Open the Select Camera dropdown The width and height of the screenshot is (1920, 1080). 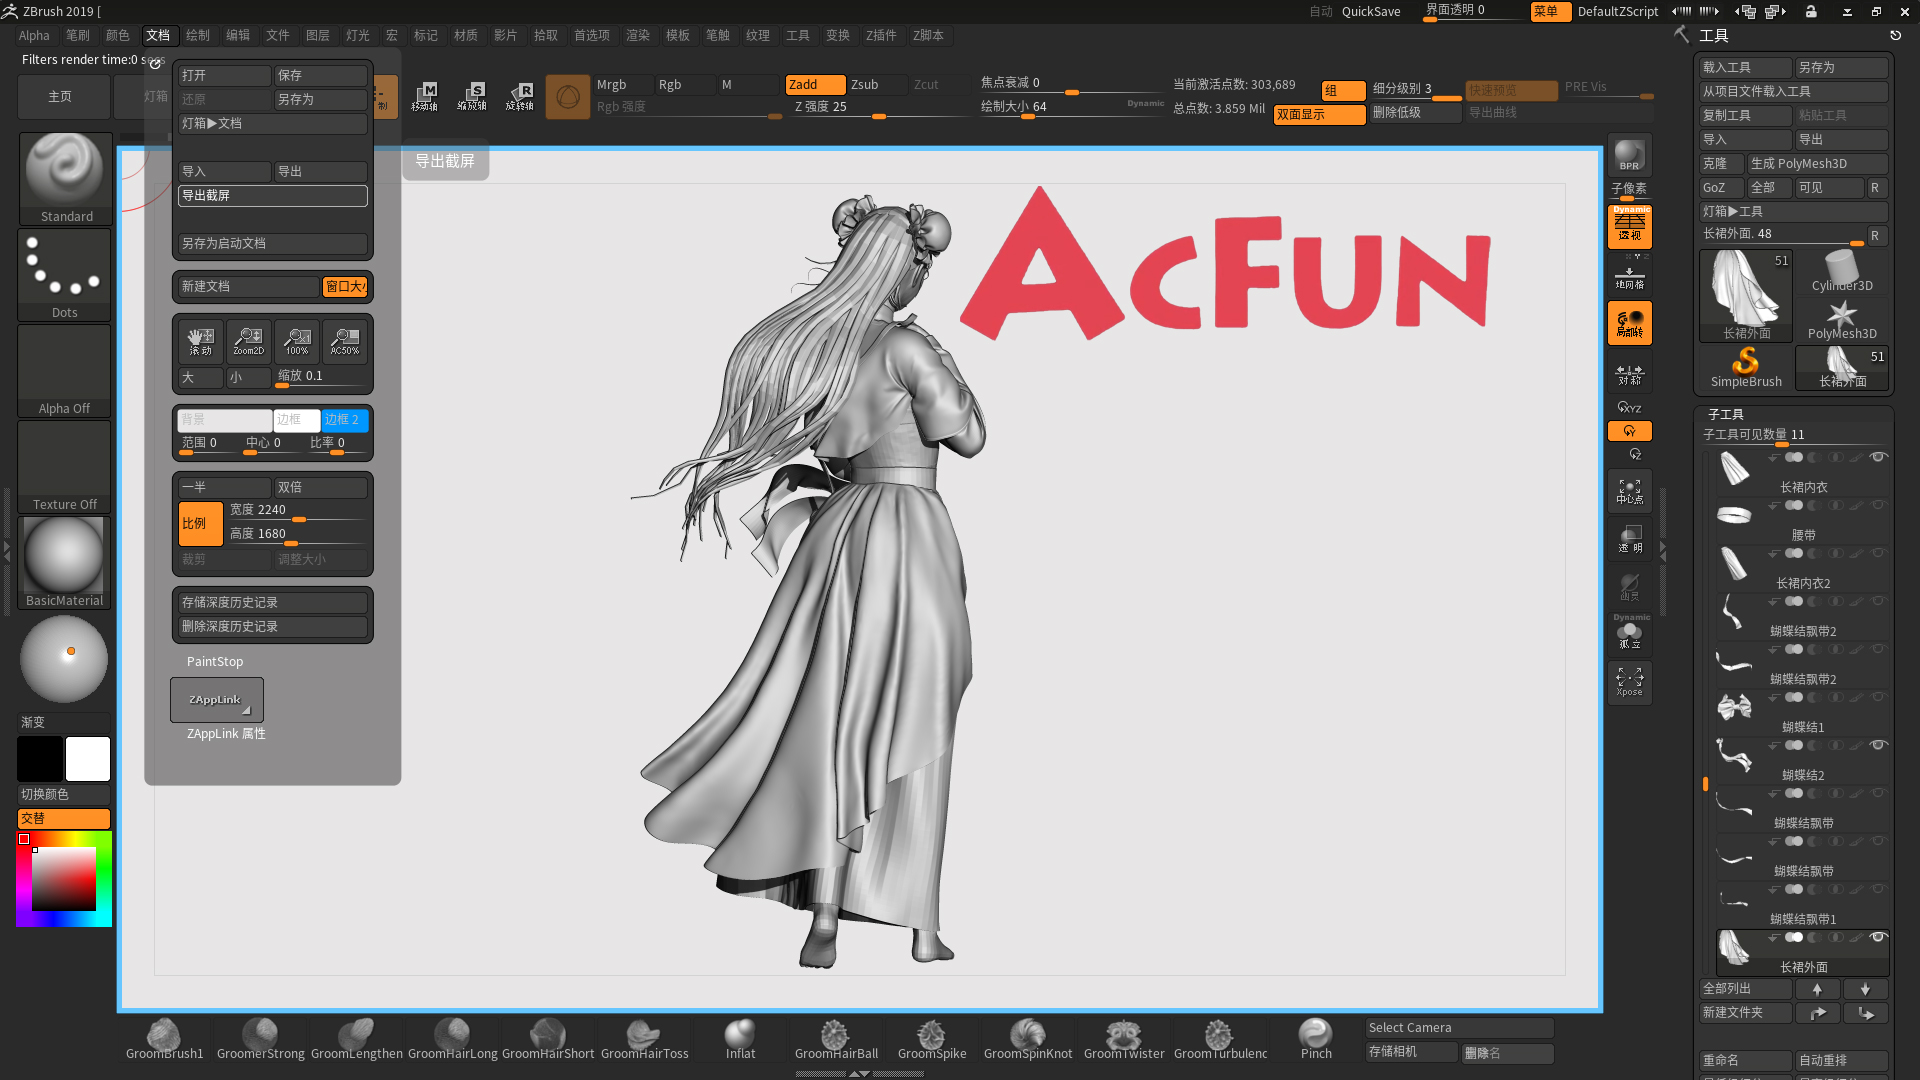[1460, 1028]
